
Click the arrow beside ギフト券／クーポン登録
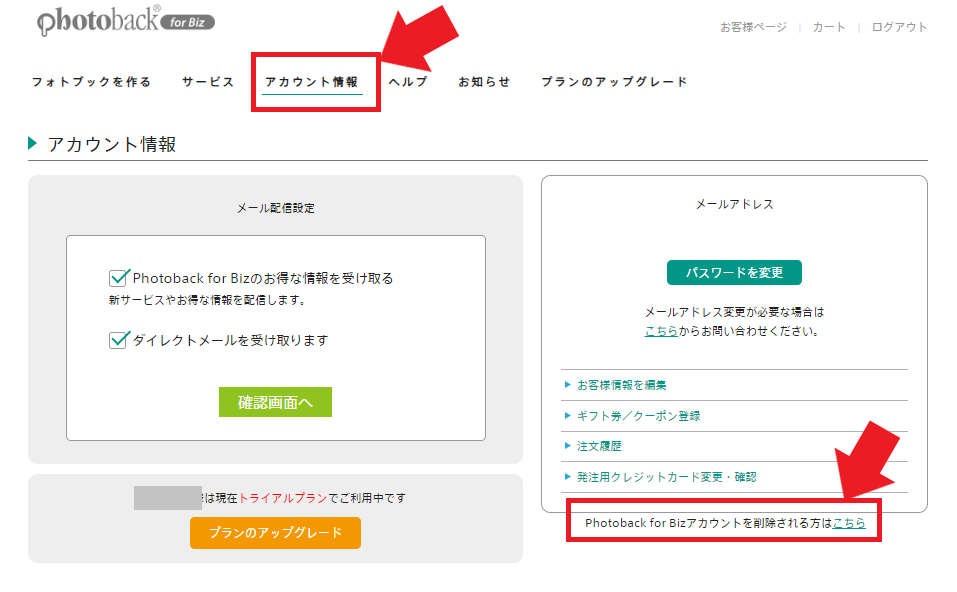(568, 415)
